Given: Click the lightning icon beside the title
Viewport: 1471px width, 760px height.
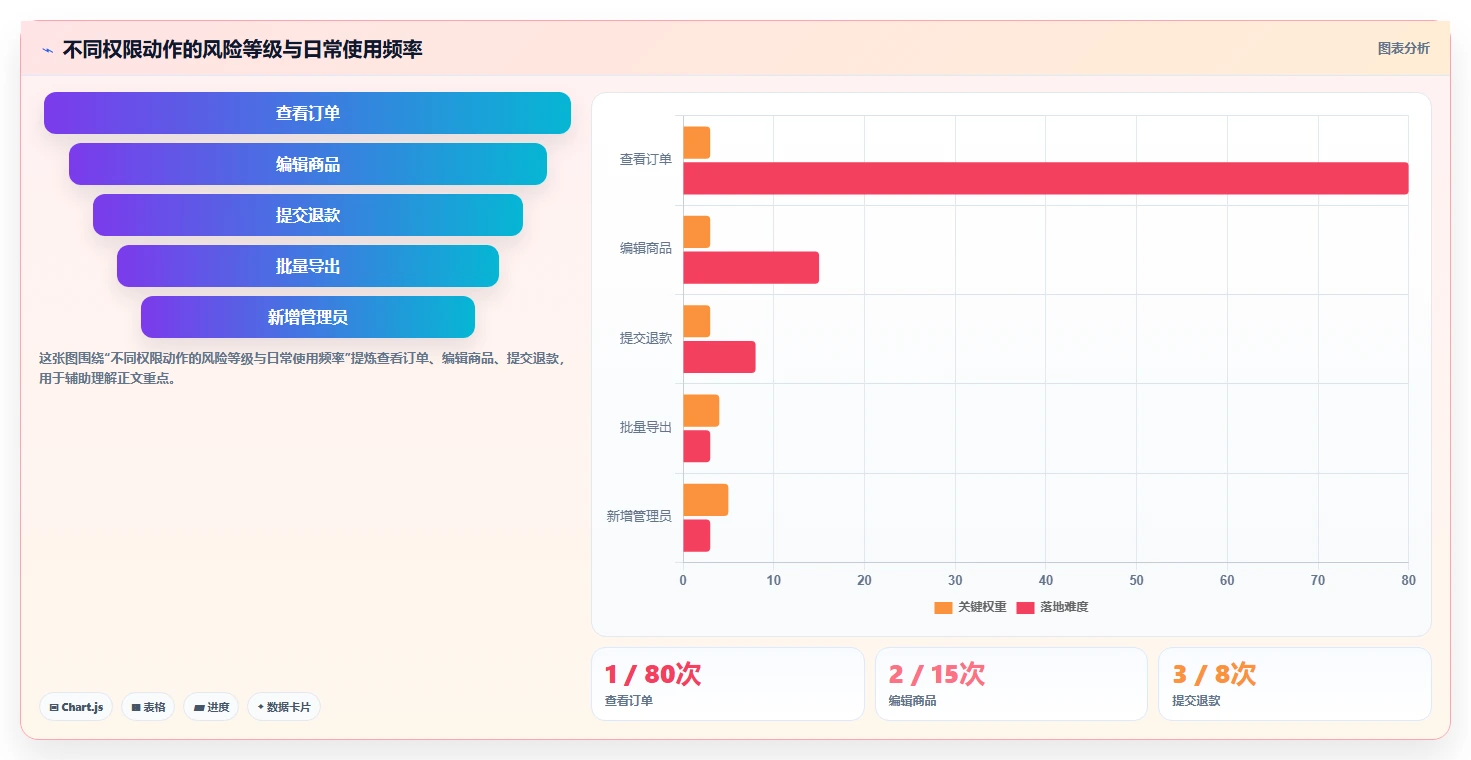Looking at the screenshot, I should [x=47, y=50].
